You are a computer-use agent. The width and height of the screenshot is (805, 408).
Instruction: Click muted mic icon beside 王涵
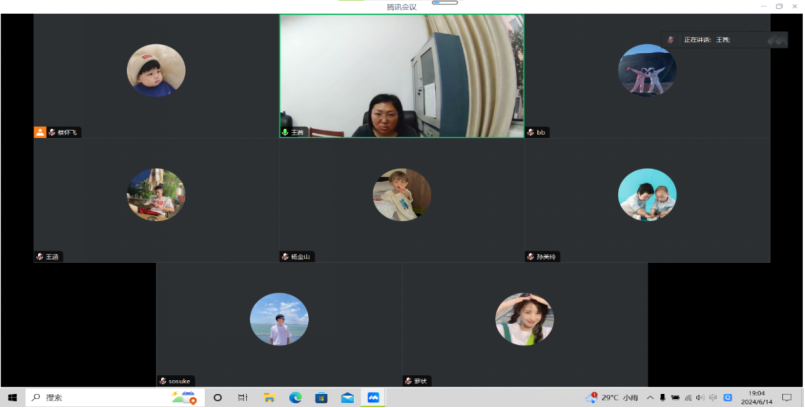point(40,257)
